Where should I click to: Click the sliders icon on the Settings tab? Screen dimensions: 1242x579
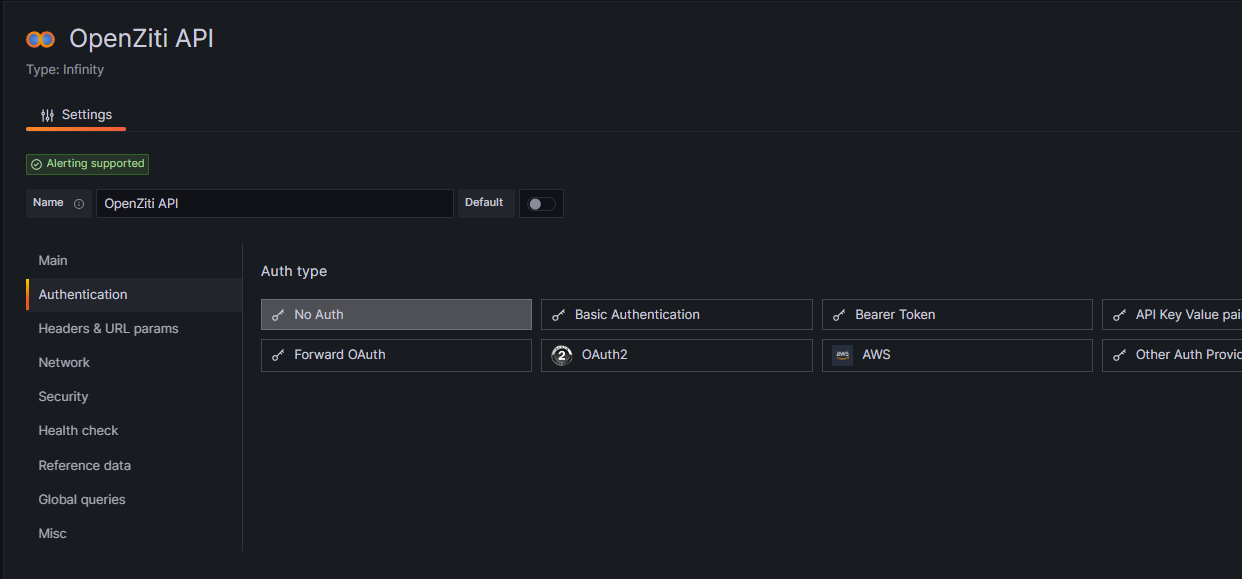pos(45,114)
